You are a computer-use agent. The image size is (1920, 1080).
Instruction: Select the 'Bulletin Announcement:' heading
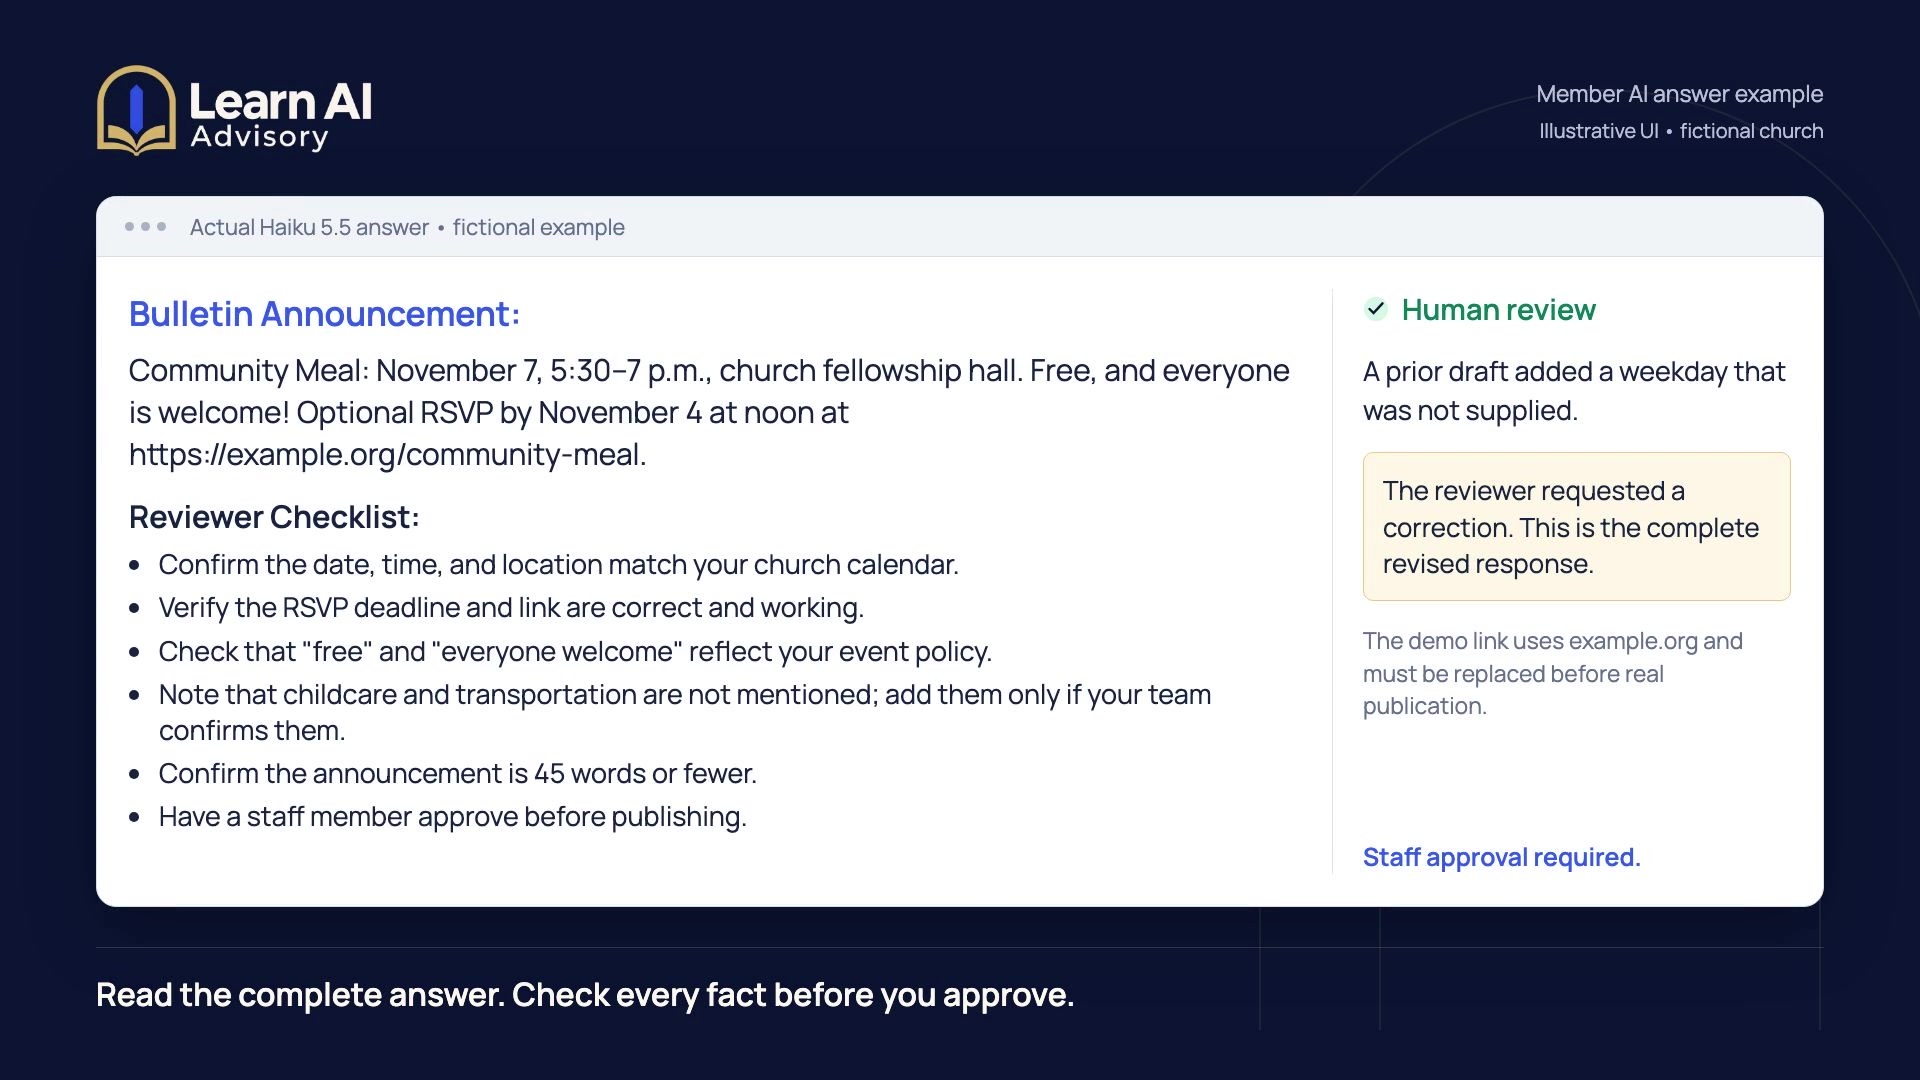pyautogui.click(x=324, y=314)
